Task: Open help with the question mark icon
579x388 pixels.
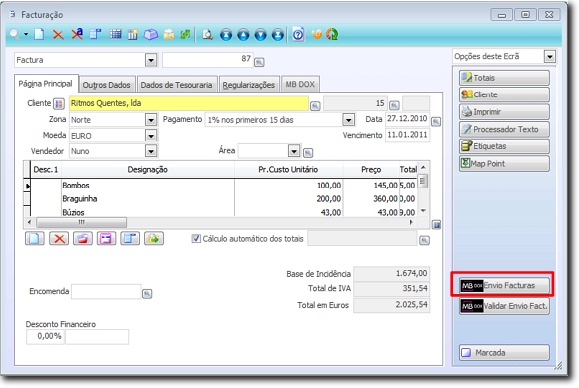Action: pos(298,35)
